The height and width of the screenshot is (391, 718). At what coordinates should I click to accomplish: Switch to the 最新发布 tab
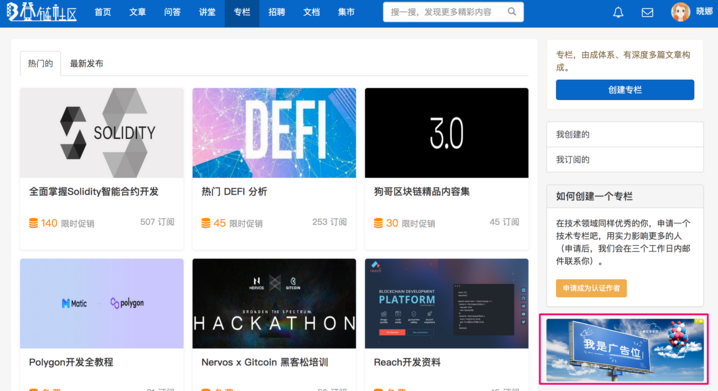[x=87, y=64]
